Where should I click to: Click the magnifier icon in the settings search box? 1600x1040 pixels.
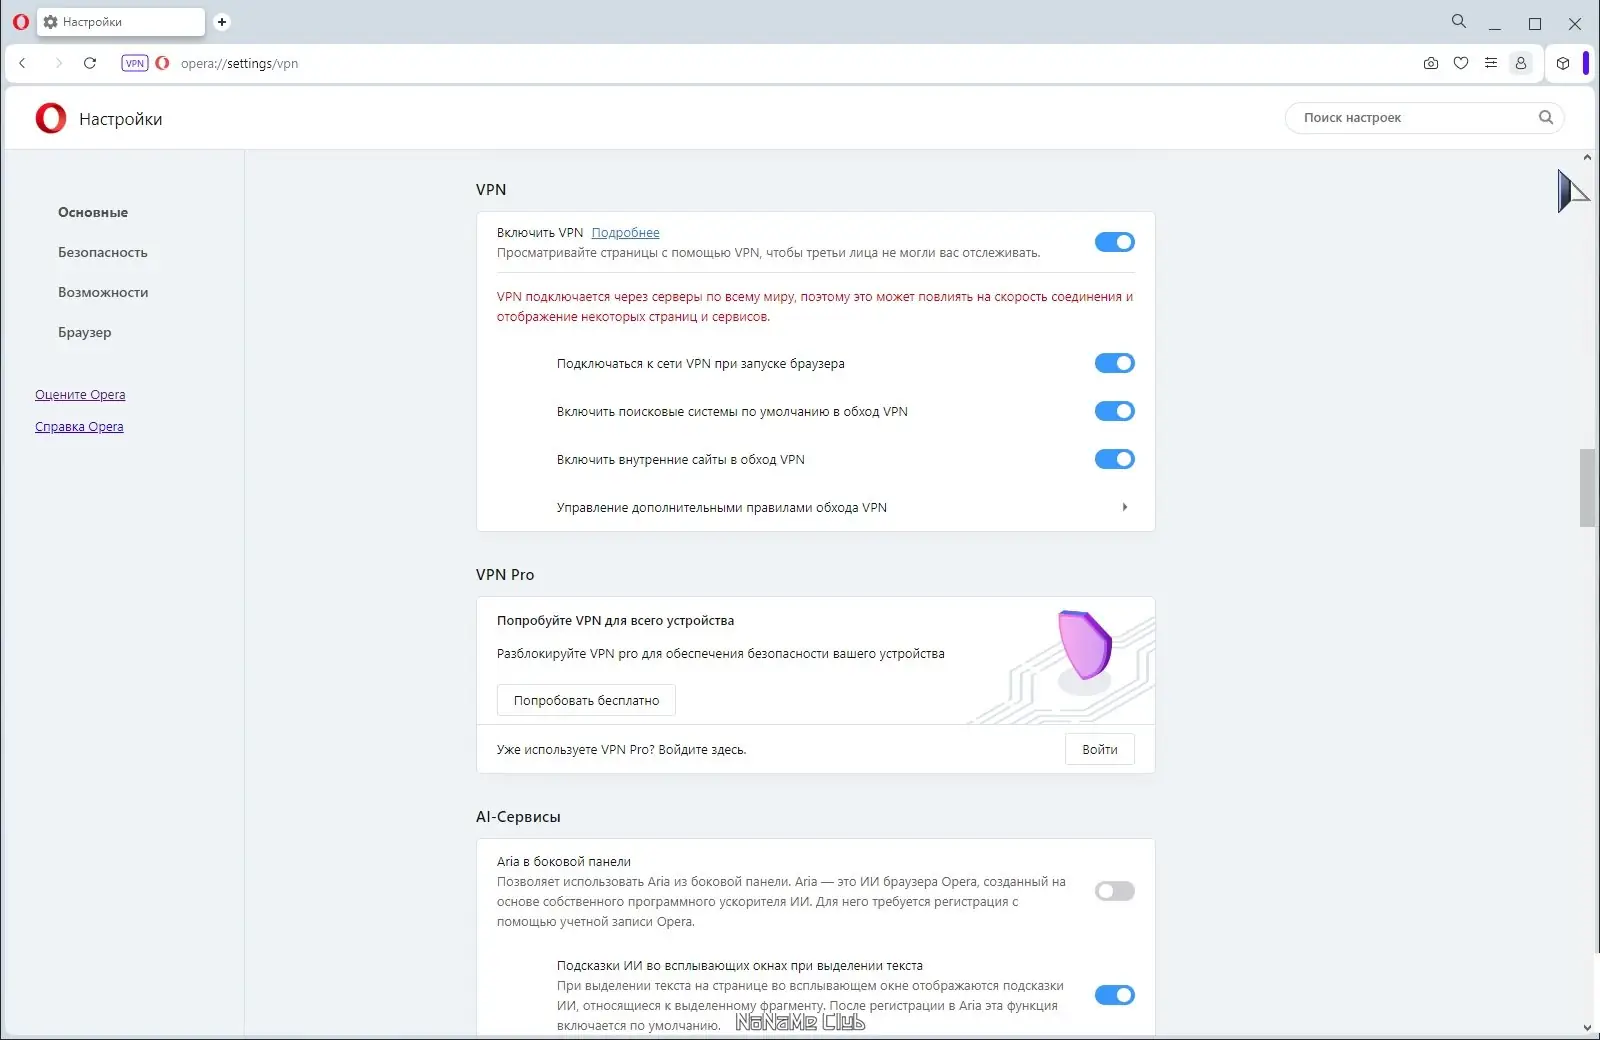coord(1546,117)
